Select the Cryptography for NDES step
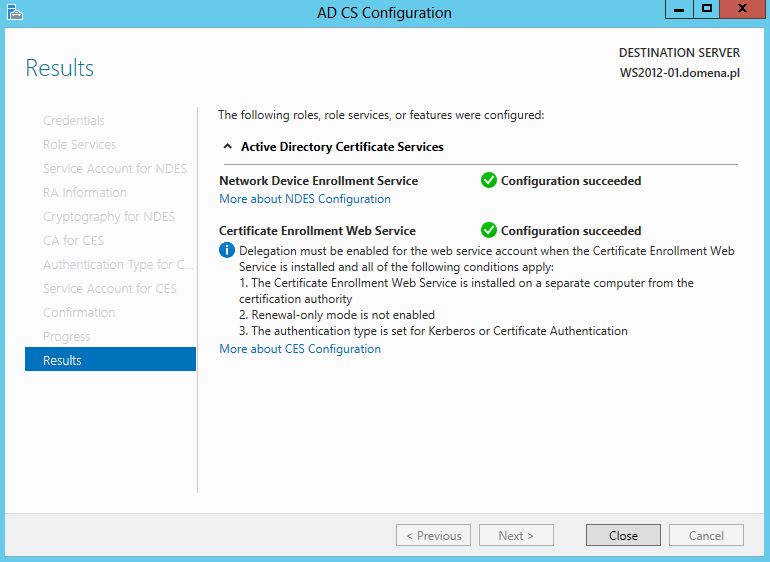 coord(109,217)
